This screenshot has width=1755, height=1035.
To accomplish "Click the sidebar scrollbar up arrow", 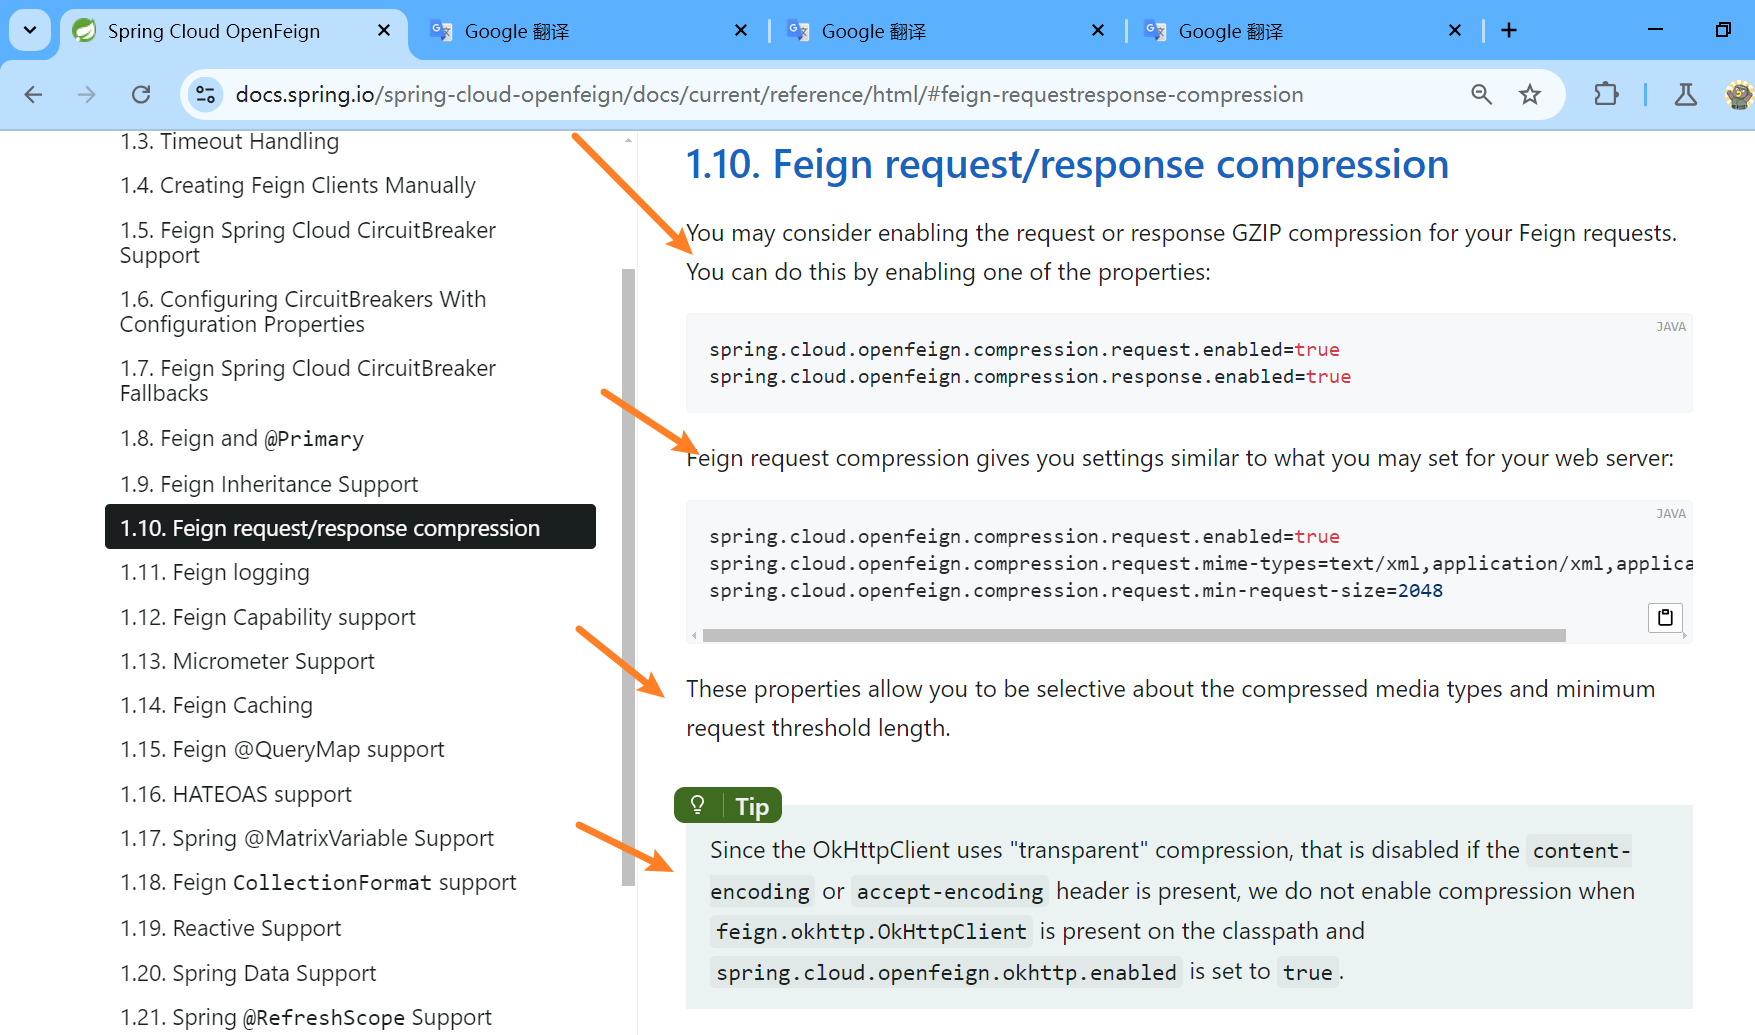I will click(628, 140).
